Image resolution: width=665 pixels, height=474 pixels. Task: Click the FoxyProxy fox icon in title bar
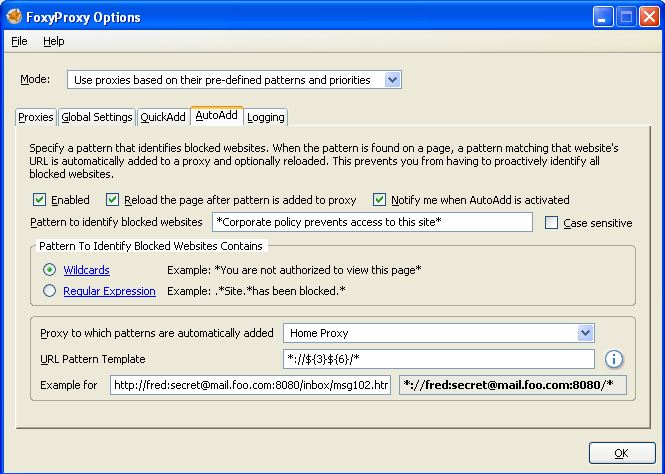[x=14, y=17]
